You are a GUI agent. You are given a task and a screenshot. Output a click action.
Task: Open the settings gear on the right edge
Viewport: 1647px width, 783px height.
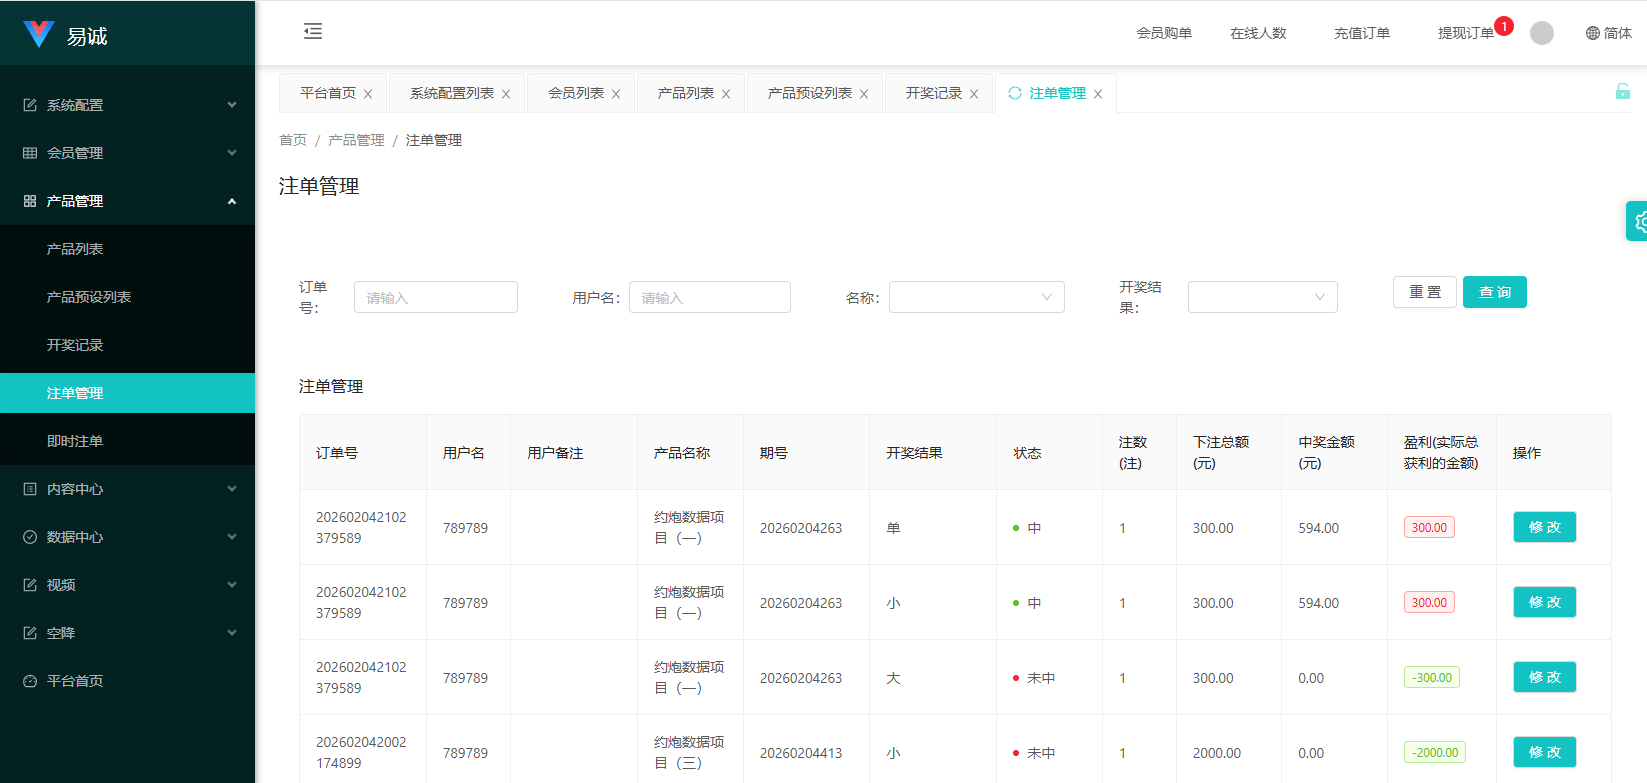click(1638, 222)
